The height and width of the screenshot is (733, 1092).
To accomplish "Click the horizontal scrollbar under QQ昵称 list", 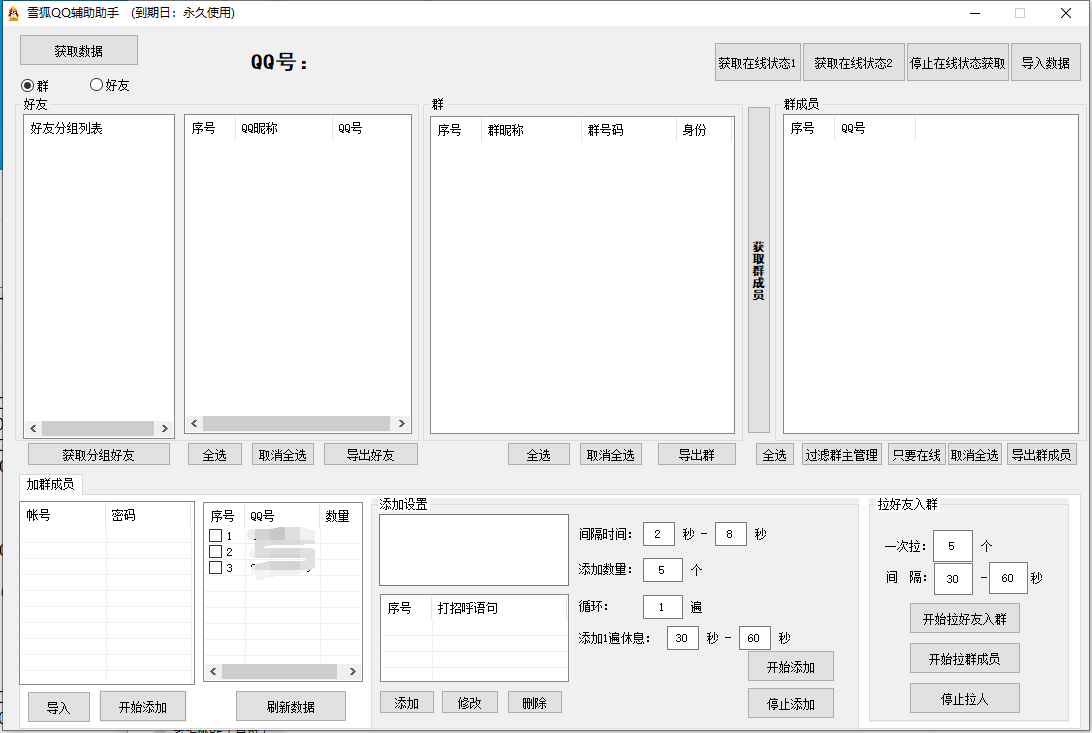I will tap(297, 423).
